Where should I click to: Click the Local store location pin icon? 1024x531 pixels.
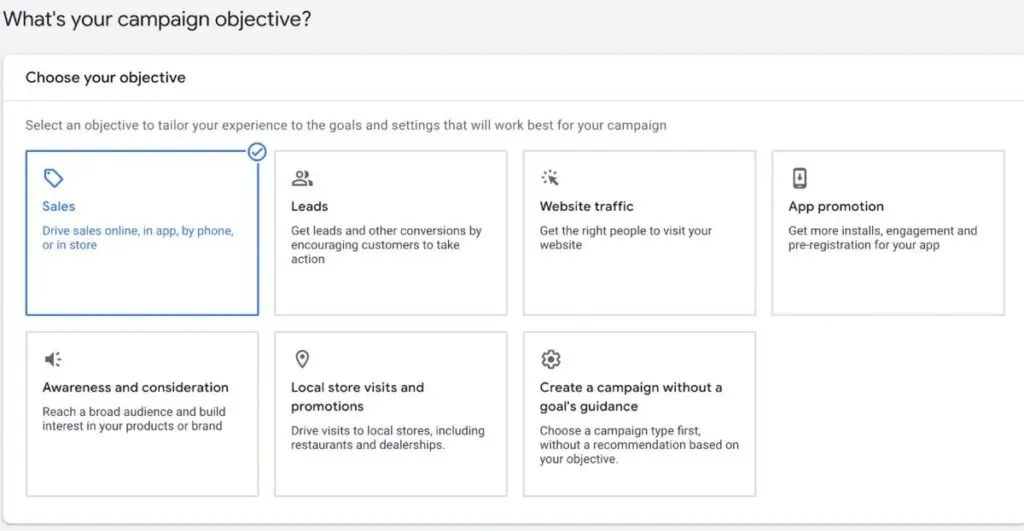pos(302,359)
